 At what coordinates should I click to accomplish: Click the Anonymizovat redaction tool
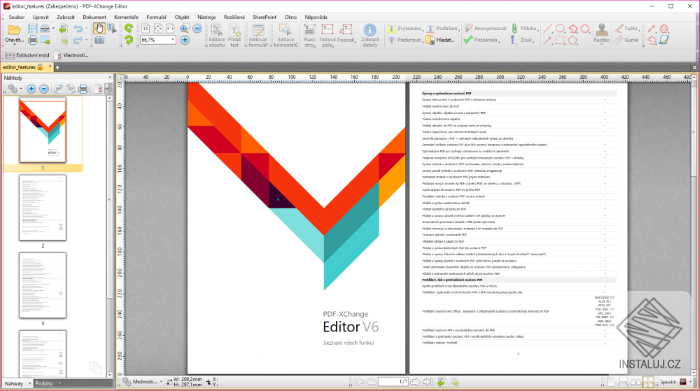[x=485, y=29]
